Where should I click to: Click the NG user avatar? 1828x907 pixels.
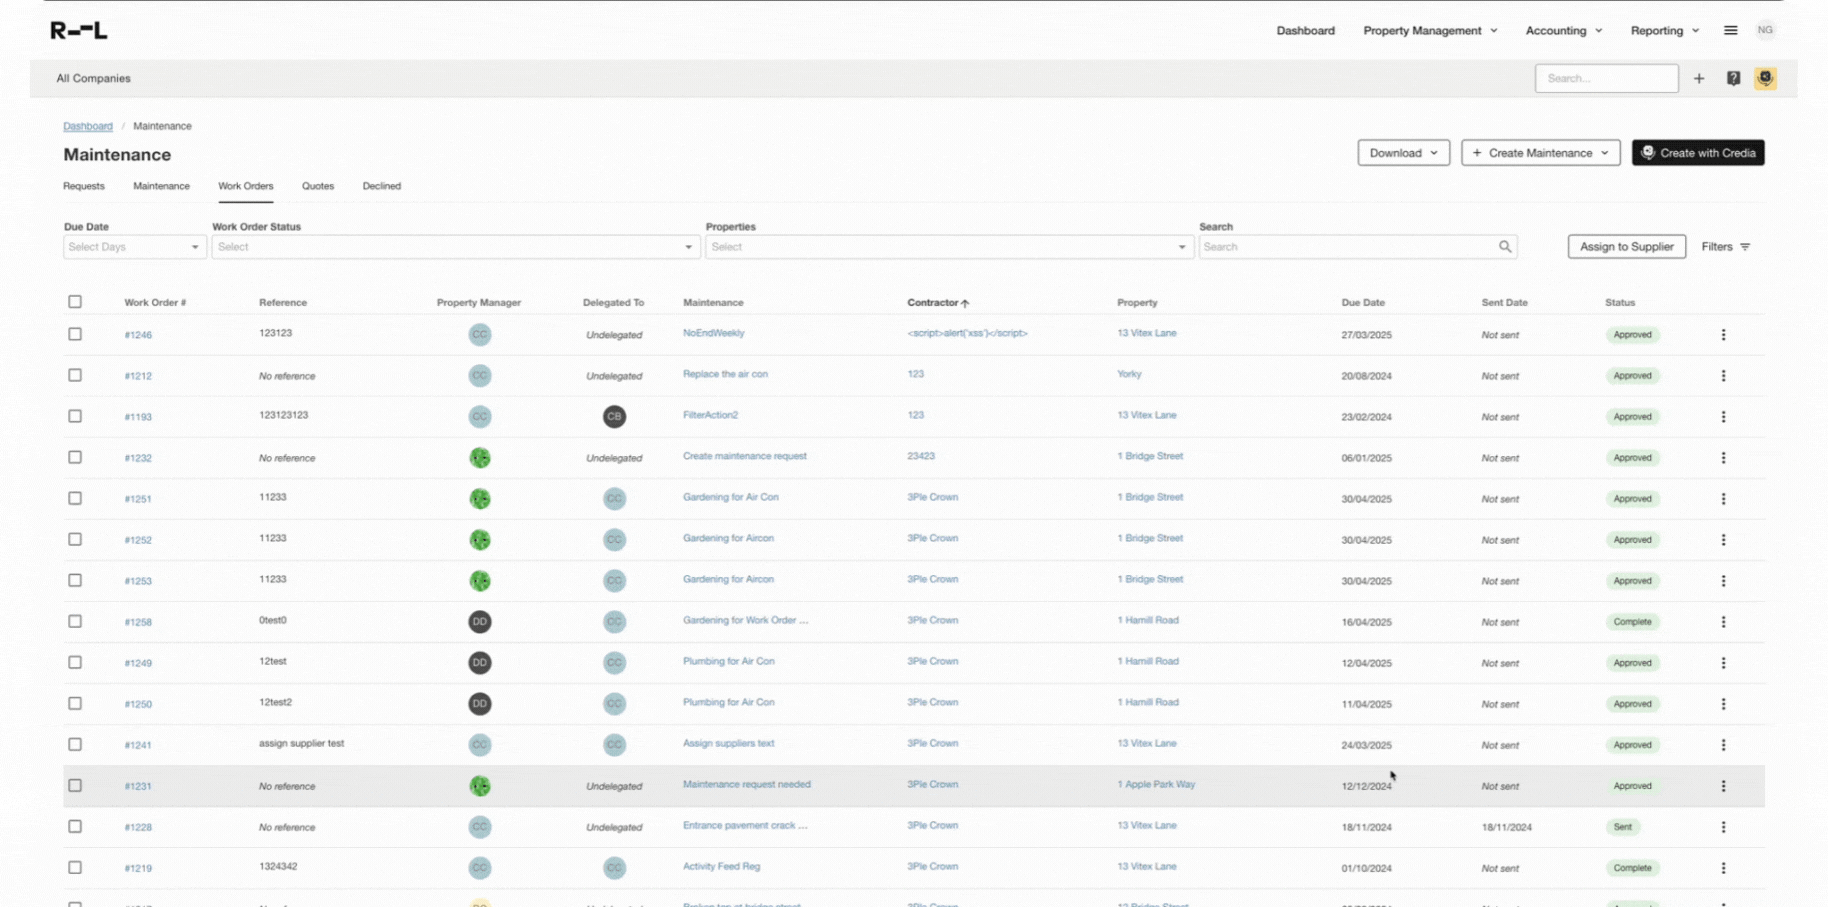(1765, 30)
